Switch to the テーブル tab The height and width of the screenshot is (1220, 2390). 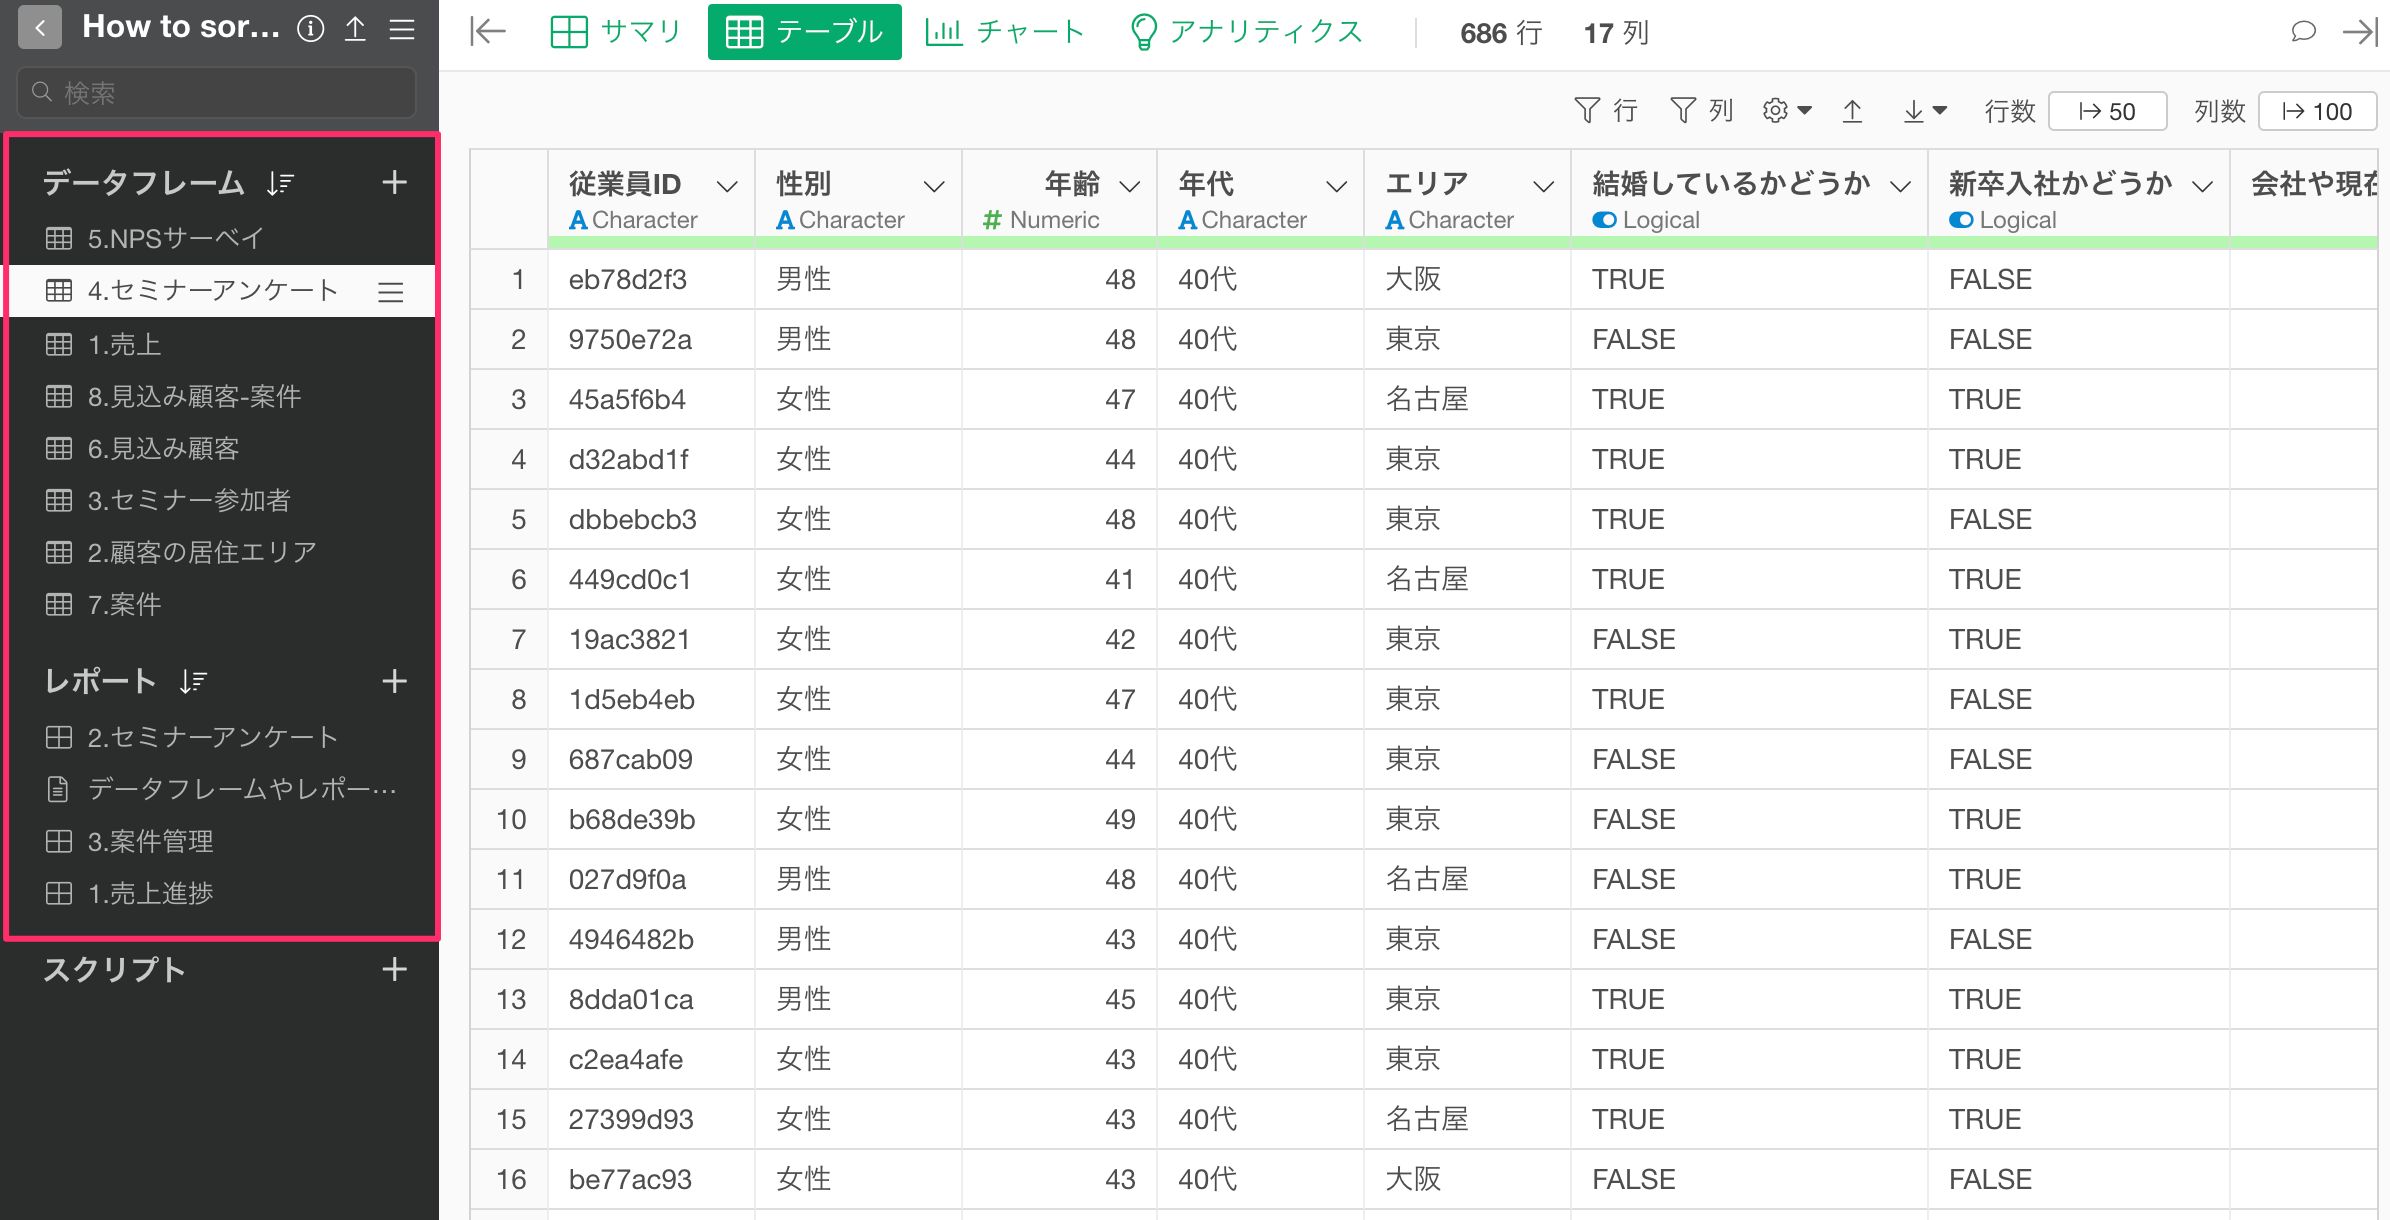click(x=805, y=32)
